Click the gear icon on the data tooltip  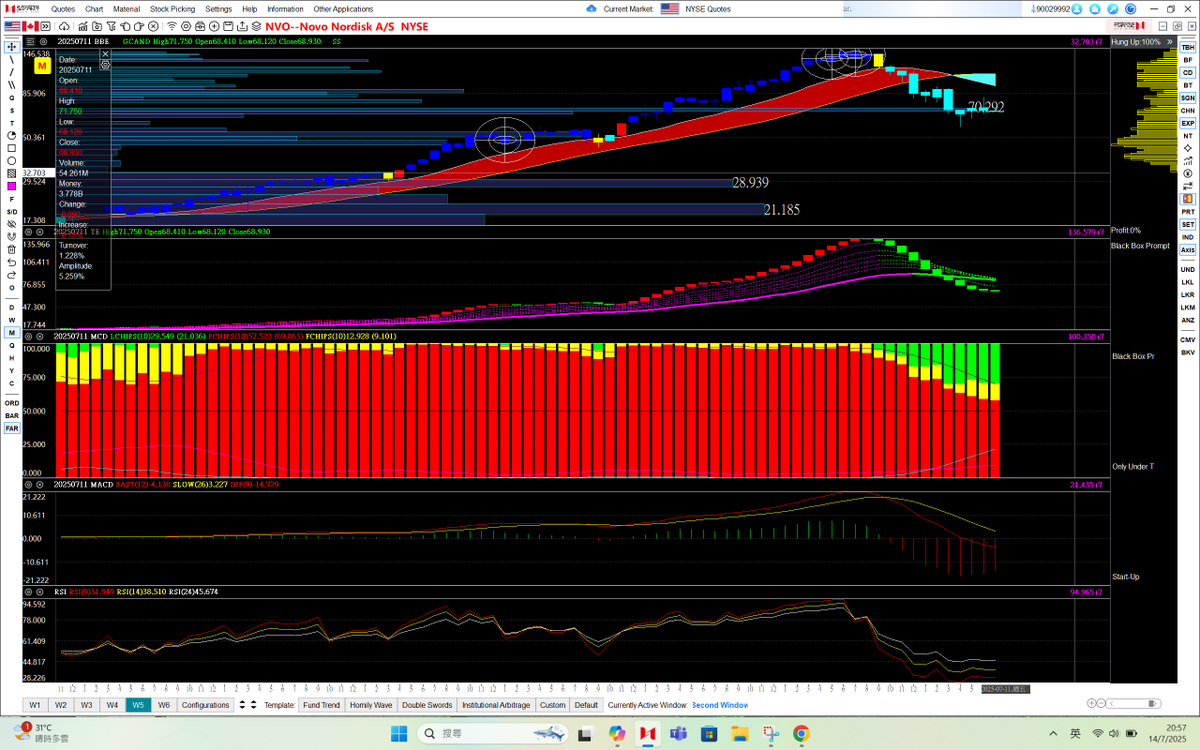[105, 64]
